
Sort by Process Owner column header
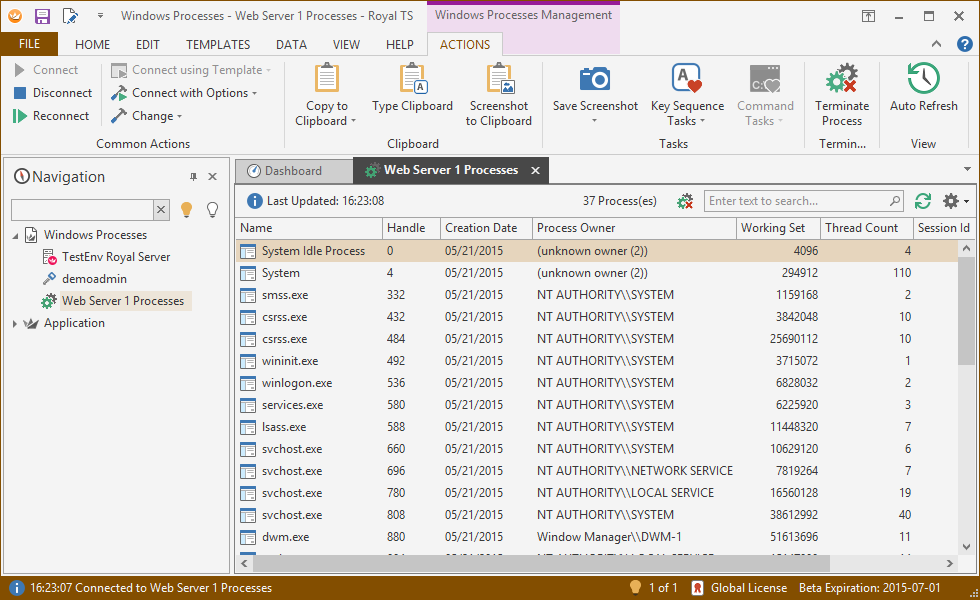634,228
